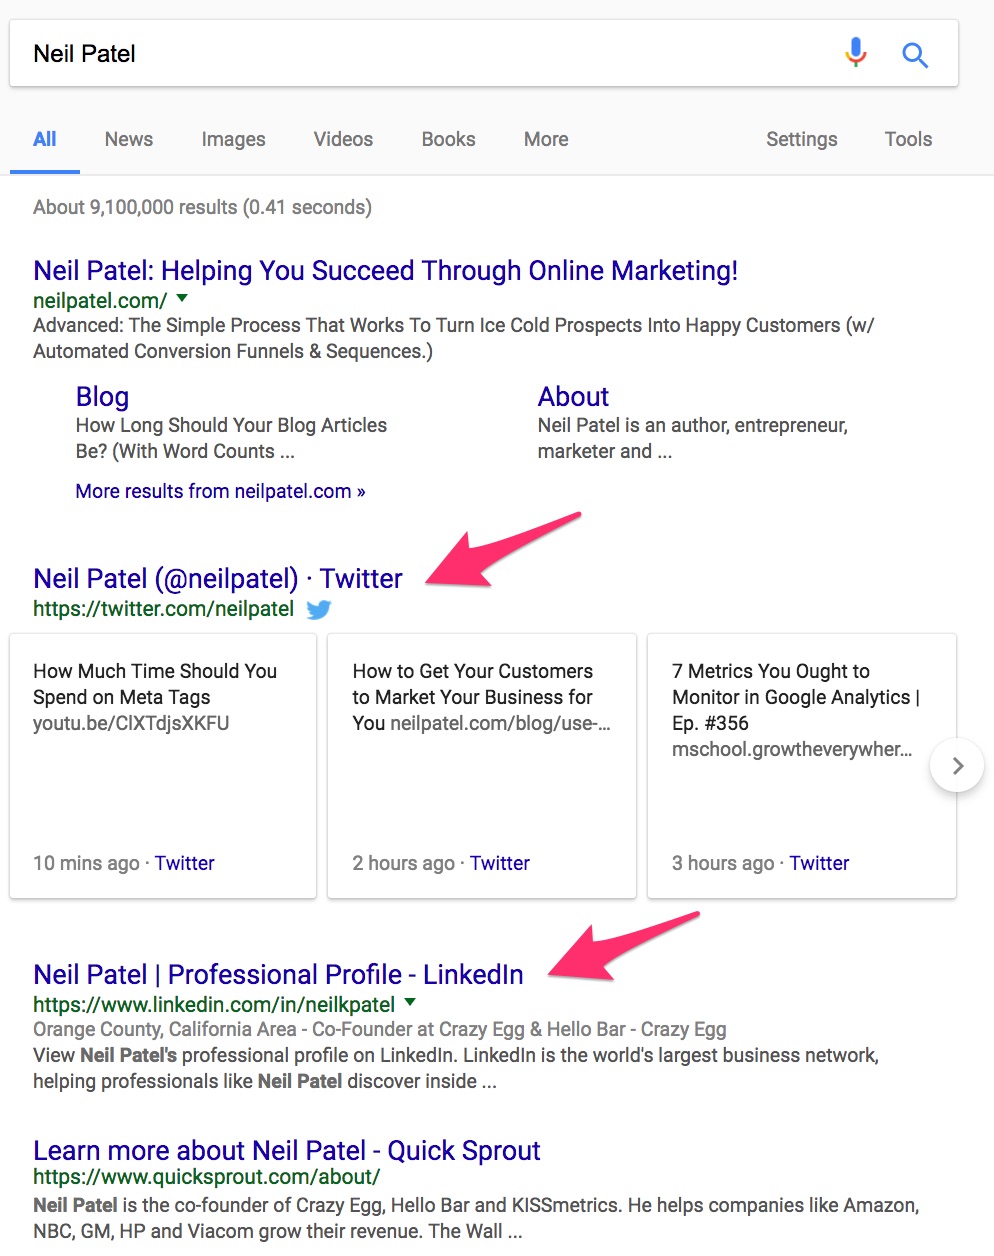Screen dimensions: 994x1256
Task: Open the Neil Patel Professional Profile LinkedIn result
Action: 278,975
